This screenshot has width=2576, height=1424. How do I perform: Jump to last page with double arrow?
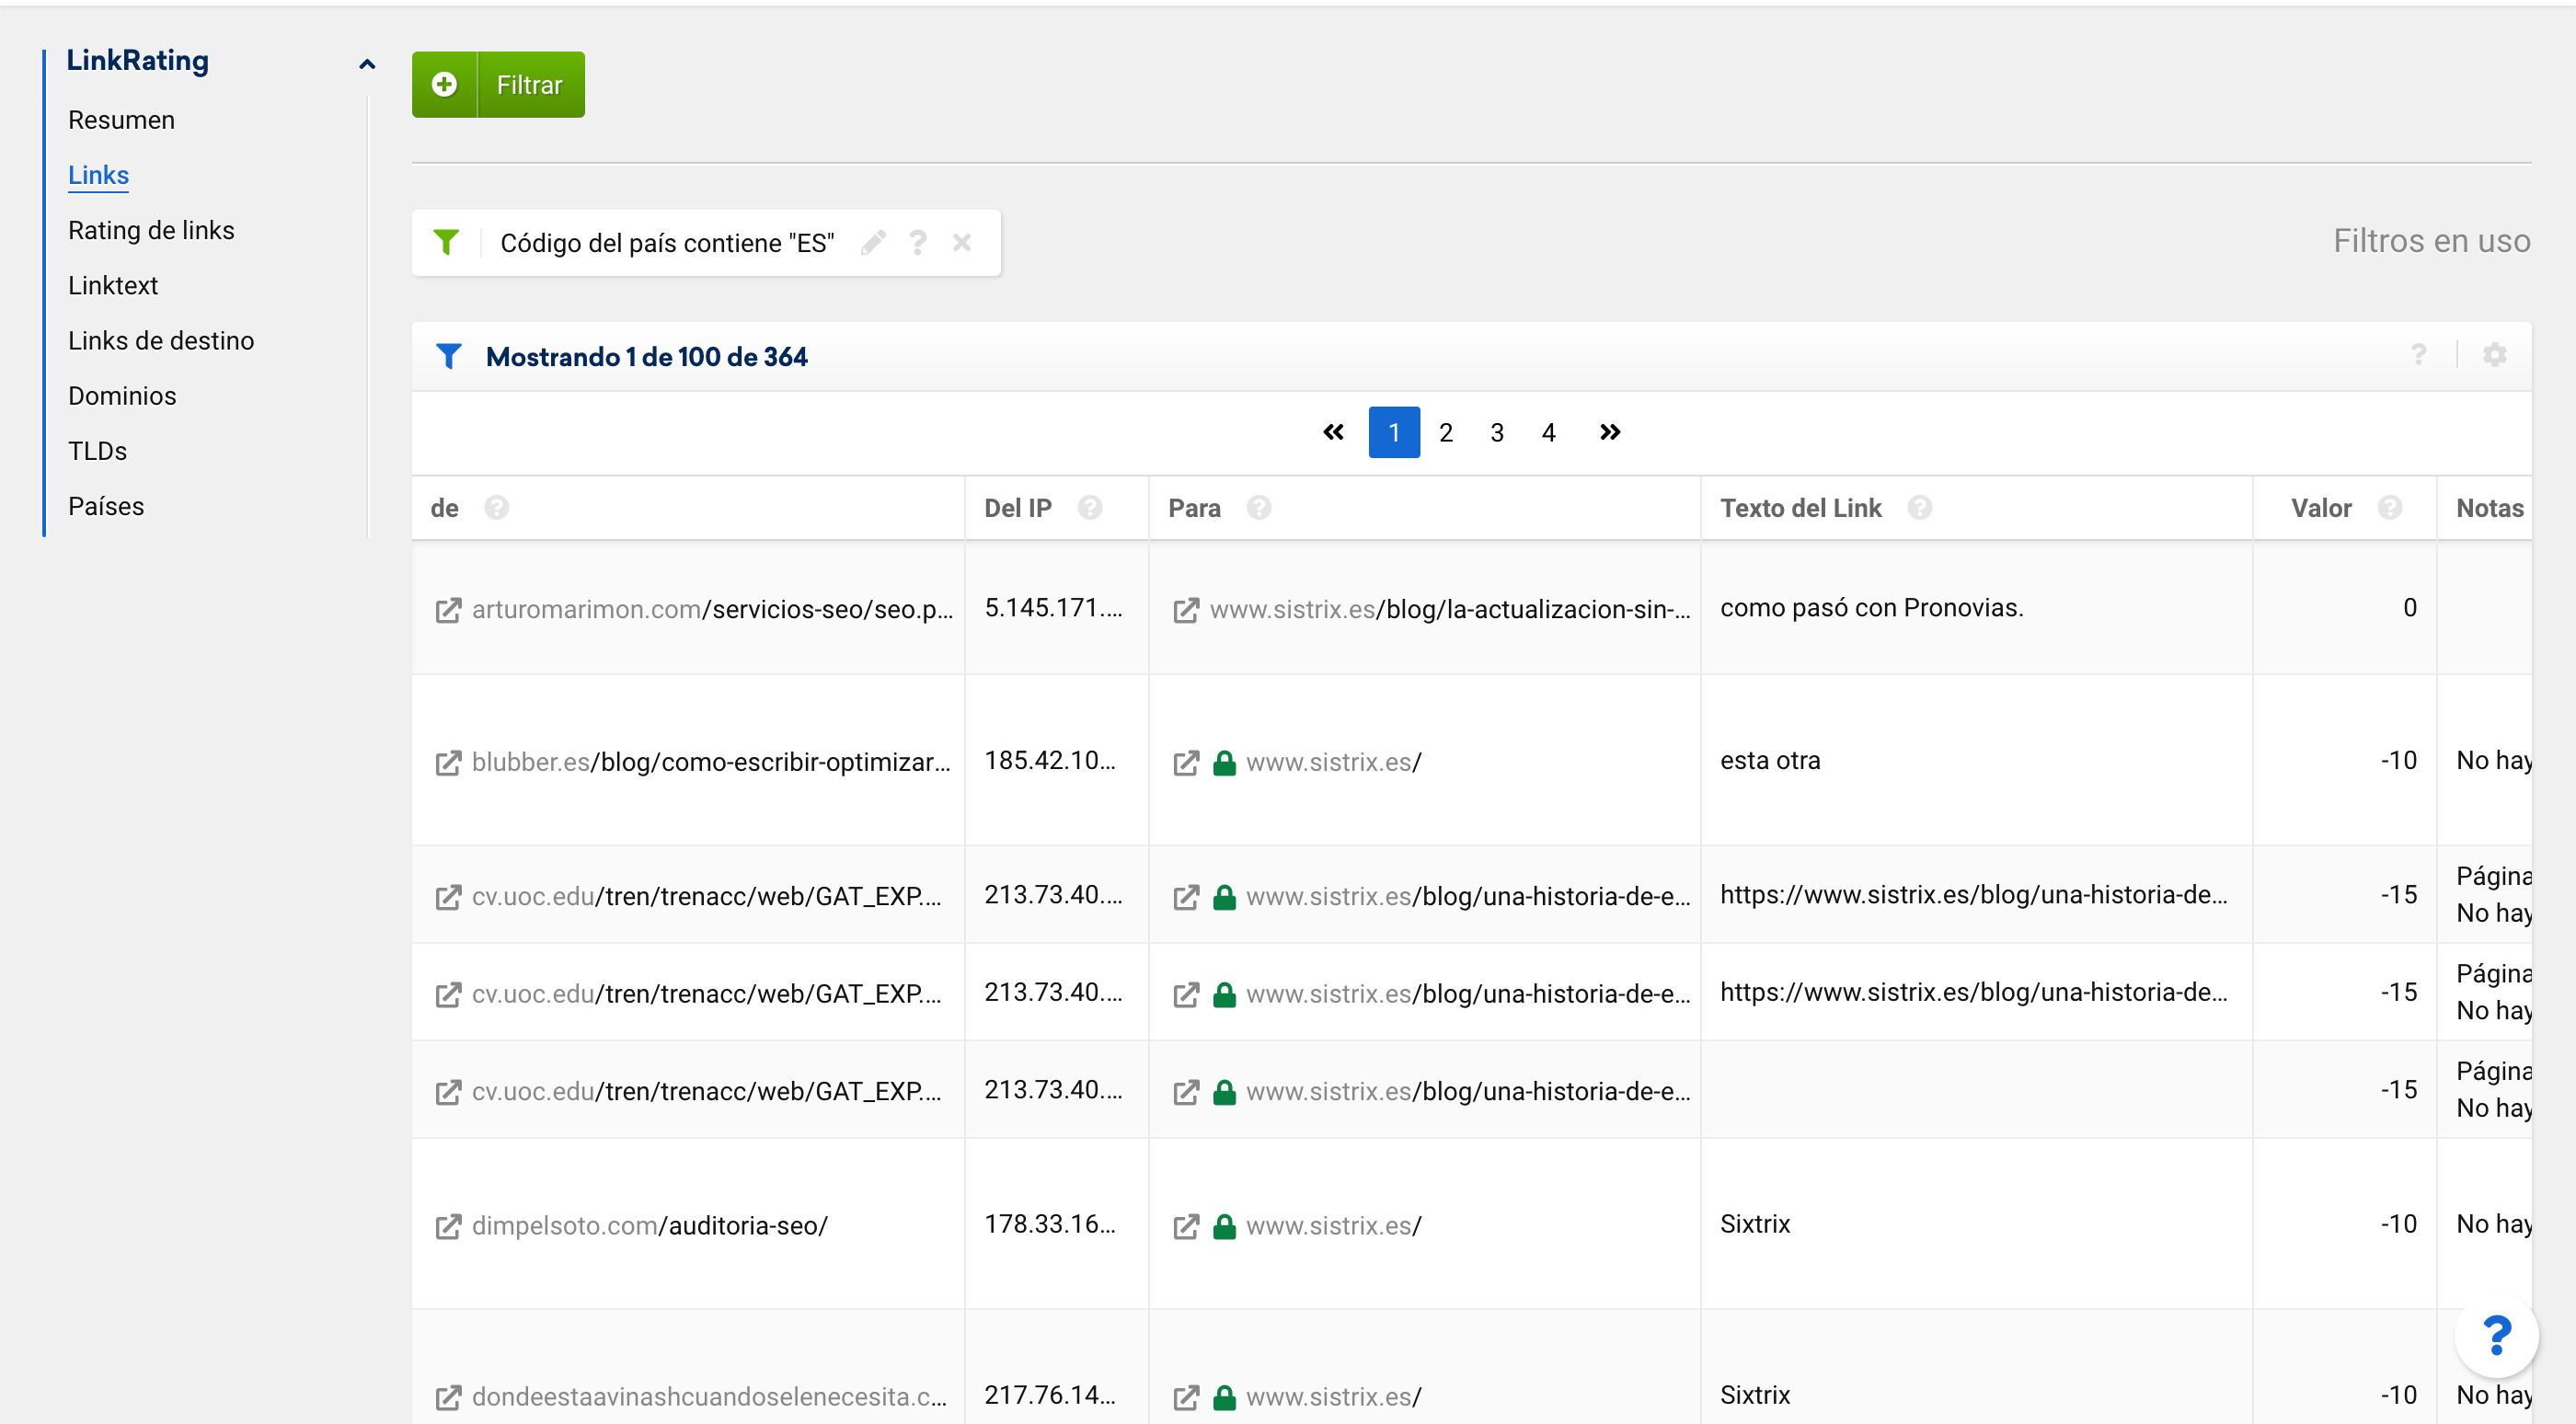1609,432
